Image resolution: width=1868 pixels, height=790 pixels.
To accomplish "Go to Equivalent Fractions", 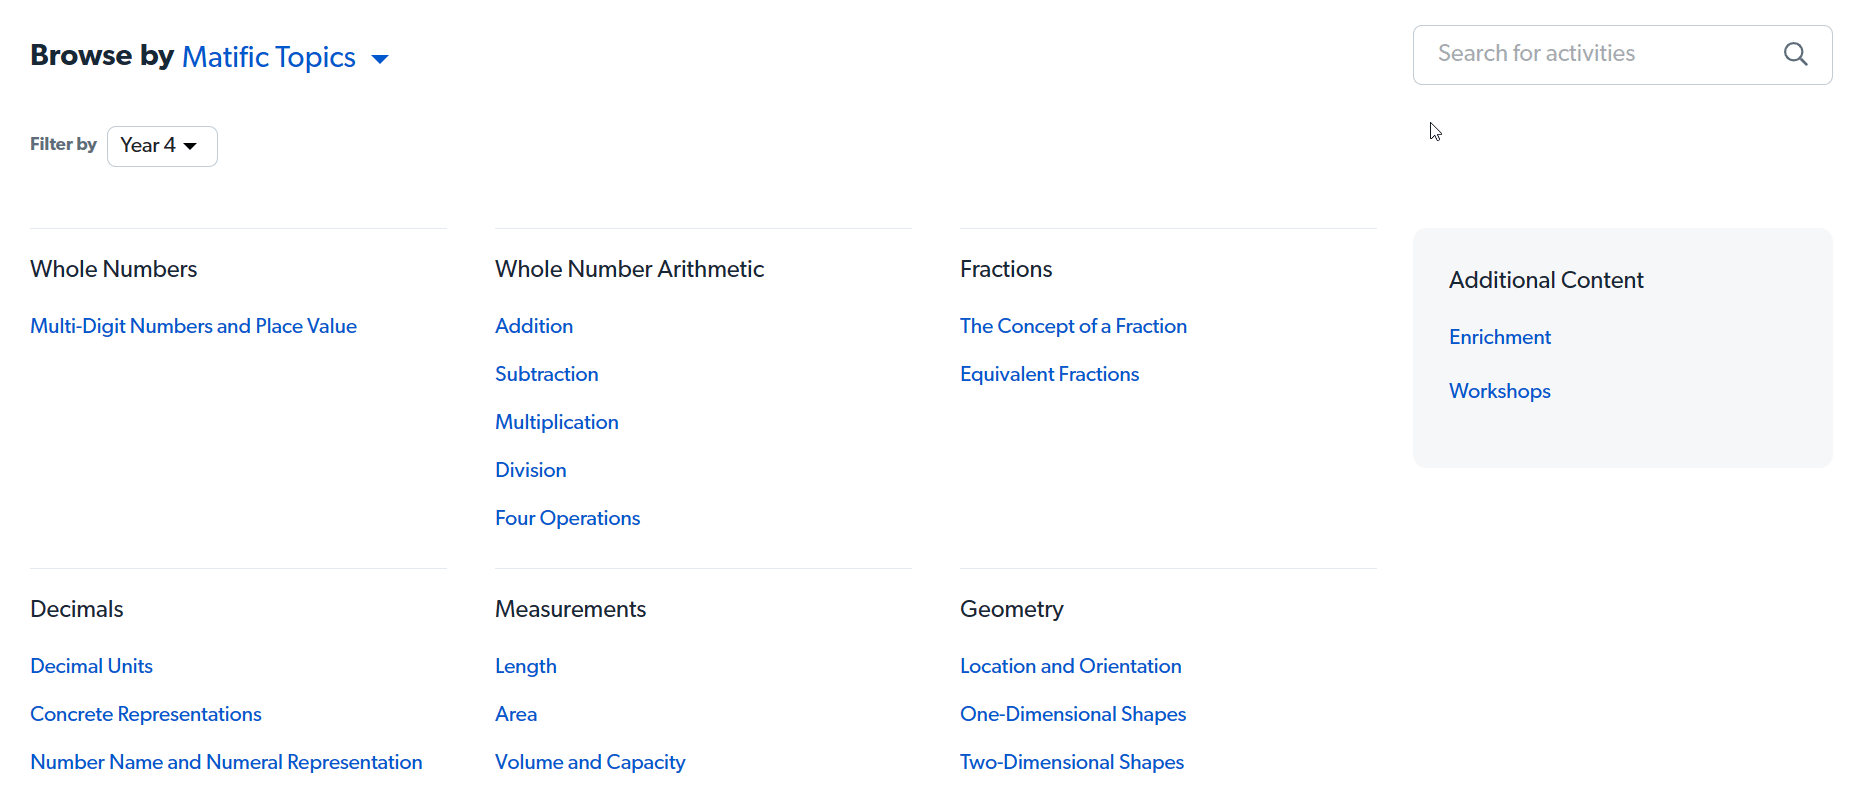I will click(x=1049, y=374).
